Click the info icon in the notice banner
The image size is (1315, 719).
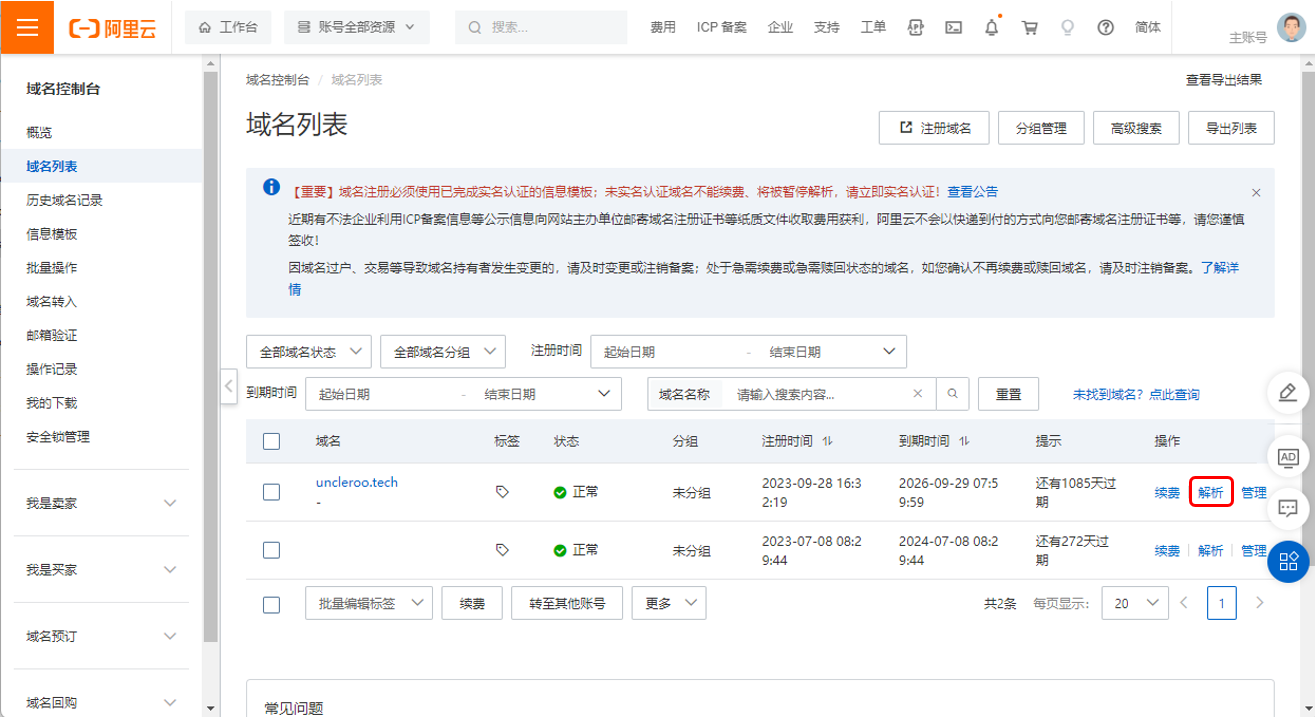pyautogui.click(x=271, y=187)
